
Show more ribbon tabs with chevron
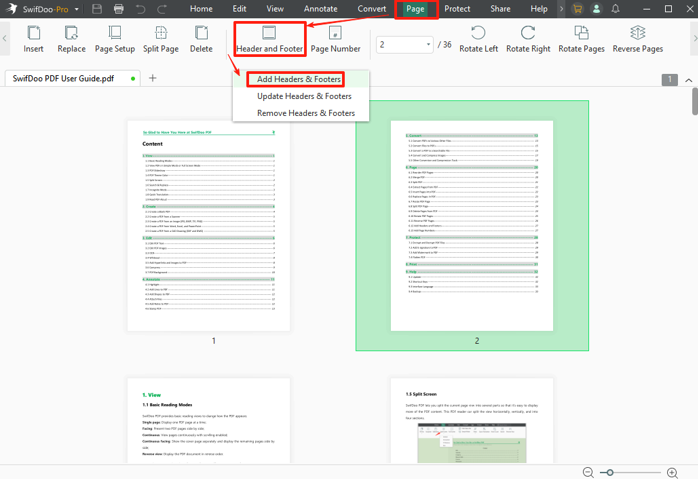[561, 9]
